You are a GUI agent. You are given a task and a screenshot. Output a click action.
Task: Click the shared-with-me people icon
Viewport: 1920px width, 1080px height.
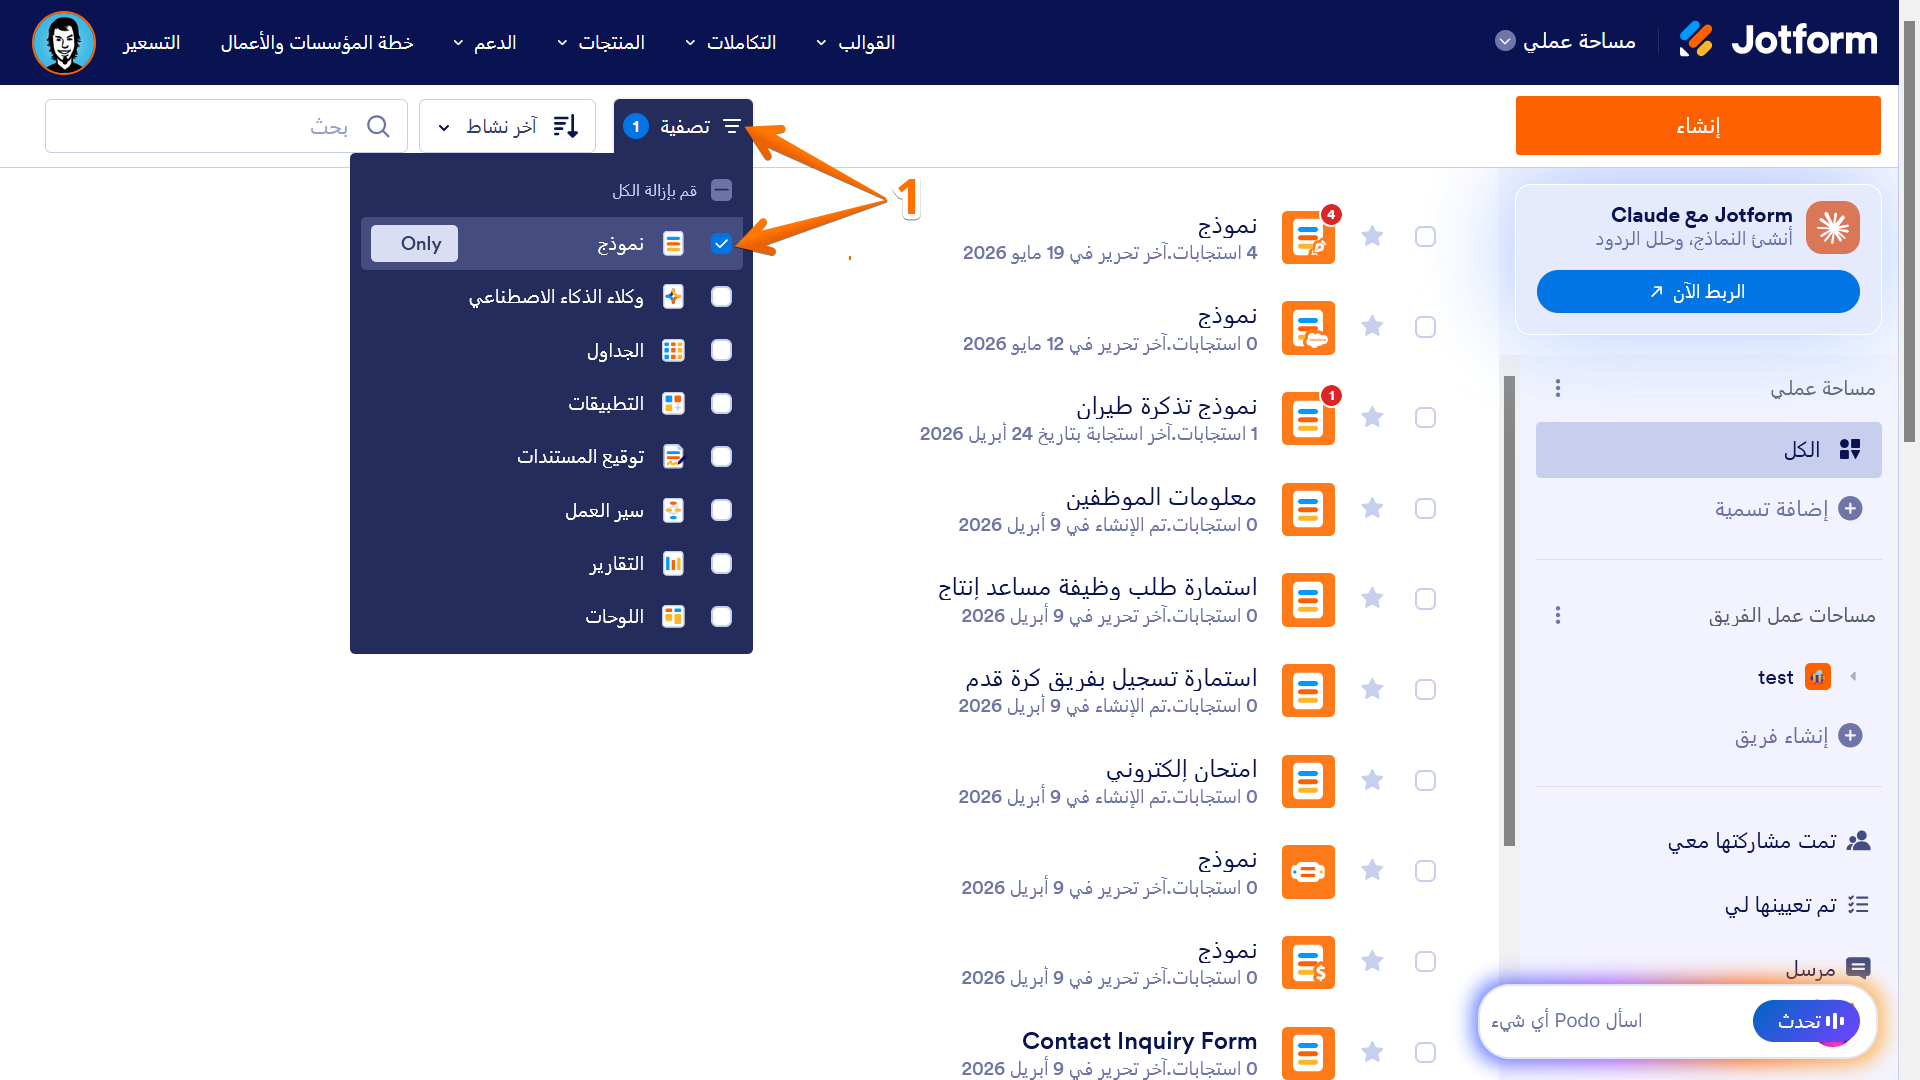coord(1858,841)
